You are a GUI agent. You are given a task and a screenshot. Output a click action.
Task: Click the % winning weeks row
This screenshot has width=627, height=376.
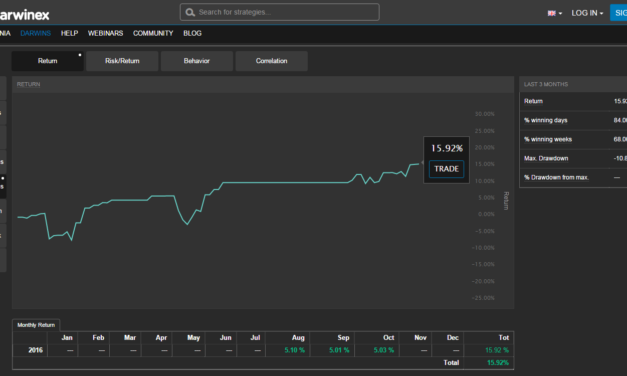tap(573, 139)
